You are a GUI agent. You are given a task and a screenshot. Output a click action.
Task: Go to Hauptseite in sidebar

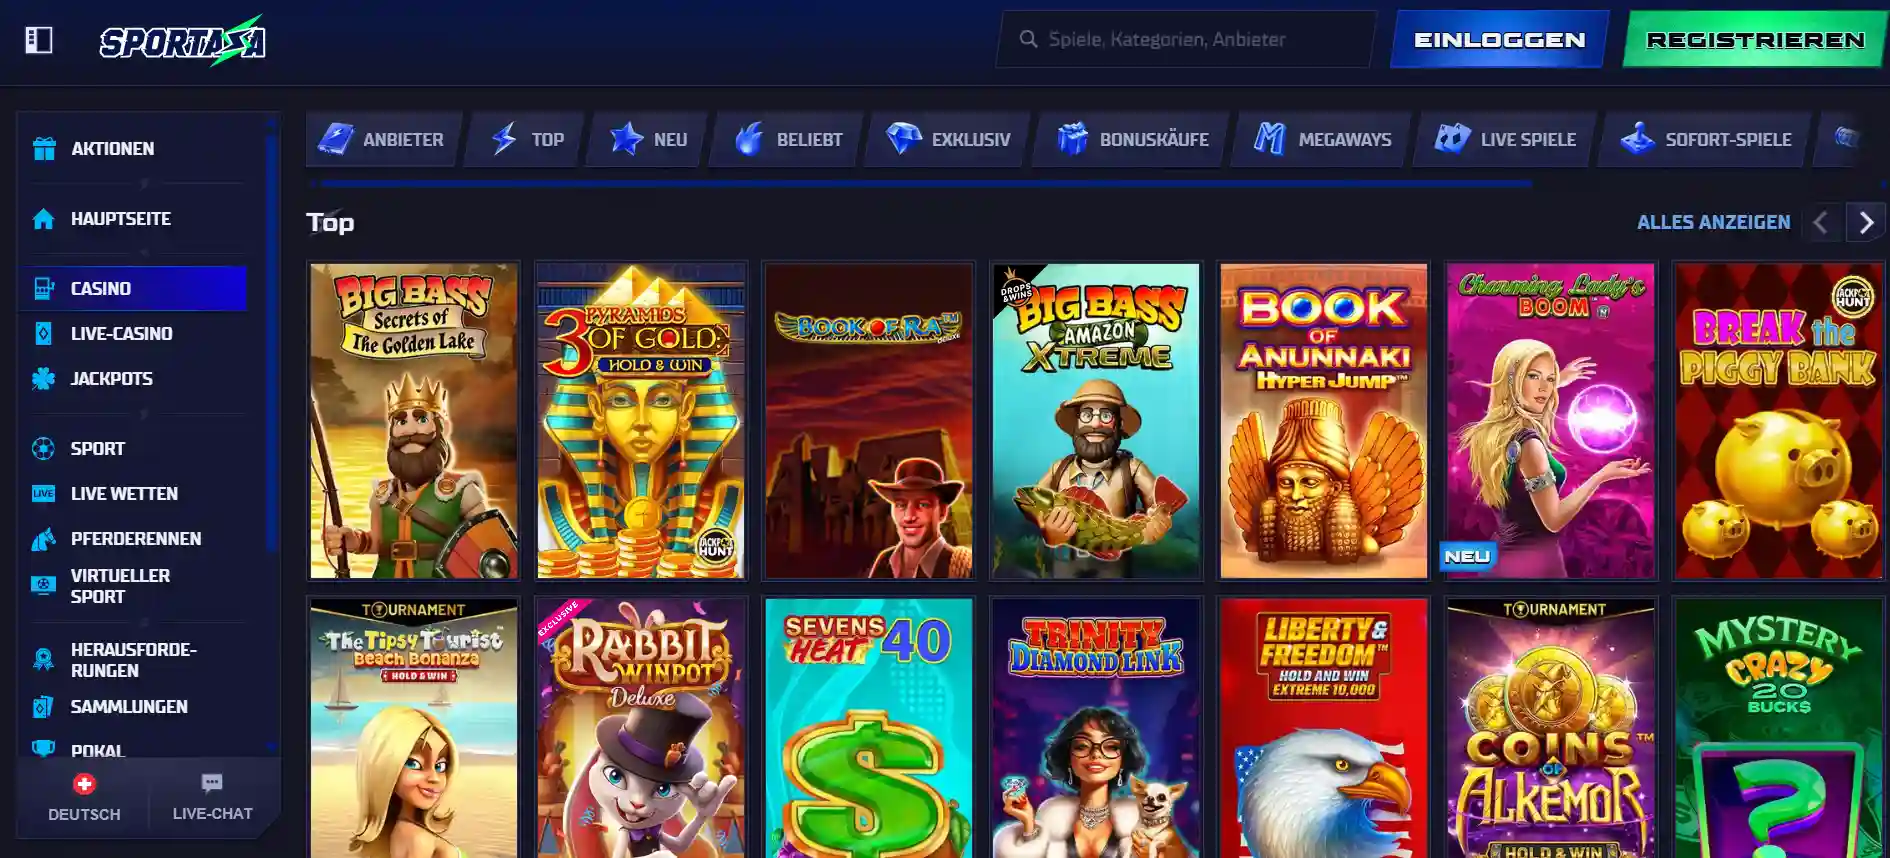click(x=132, y=218)
